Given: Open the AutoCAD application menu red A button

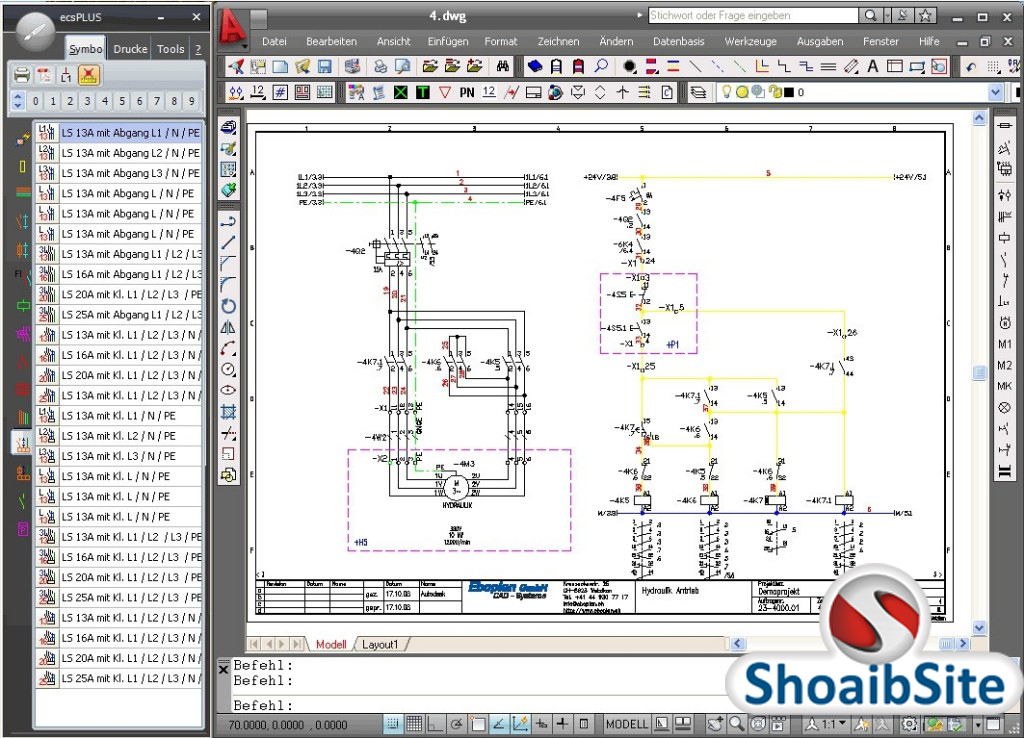Looking at the screenshot, I should pos(232,28).
